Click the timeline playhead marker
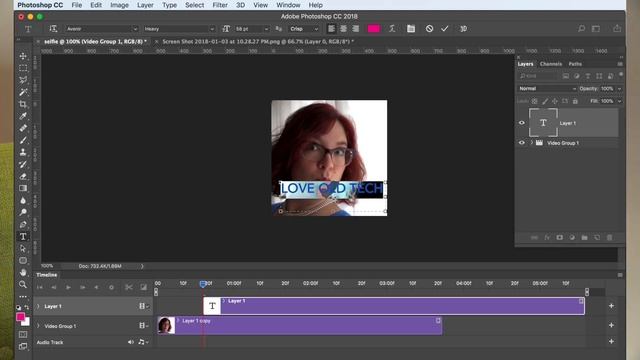The height and width of the screenshot is (360, 640). (x=203, y=284)
